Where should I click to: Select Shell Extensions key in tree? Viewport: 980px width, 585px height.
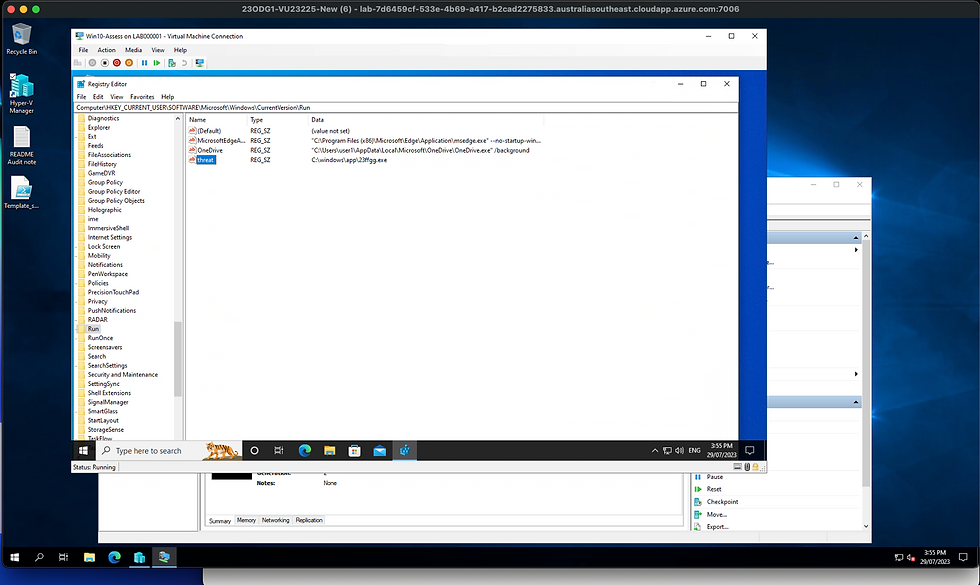coord(109,393)
